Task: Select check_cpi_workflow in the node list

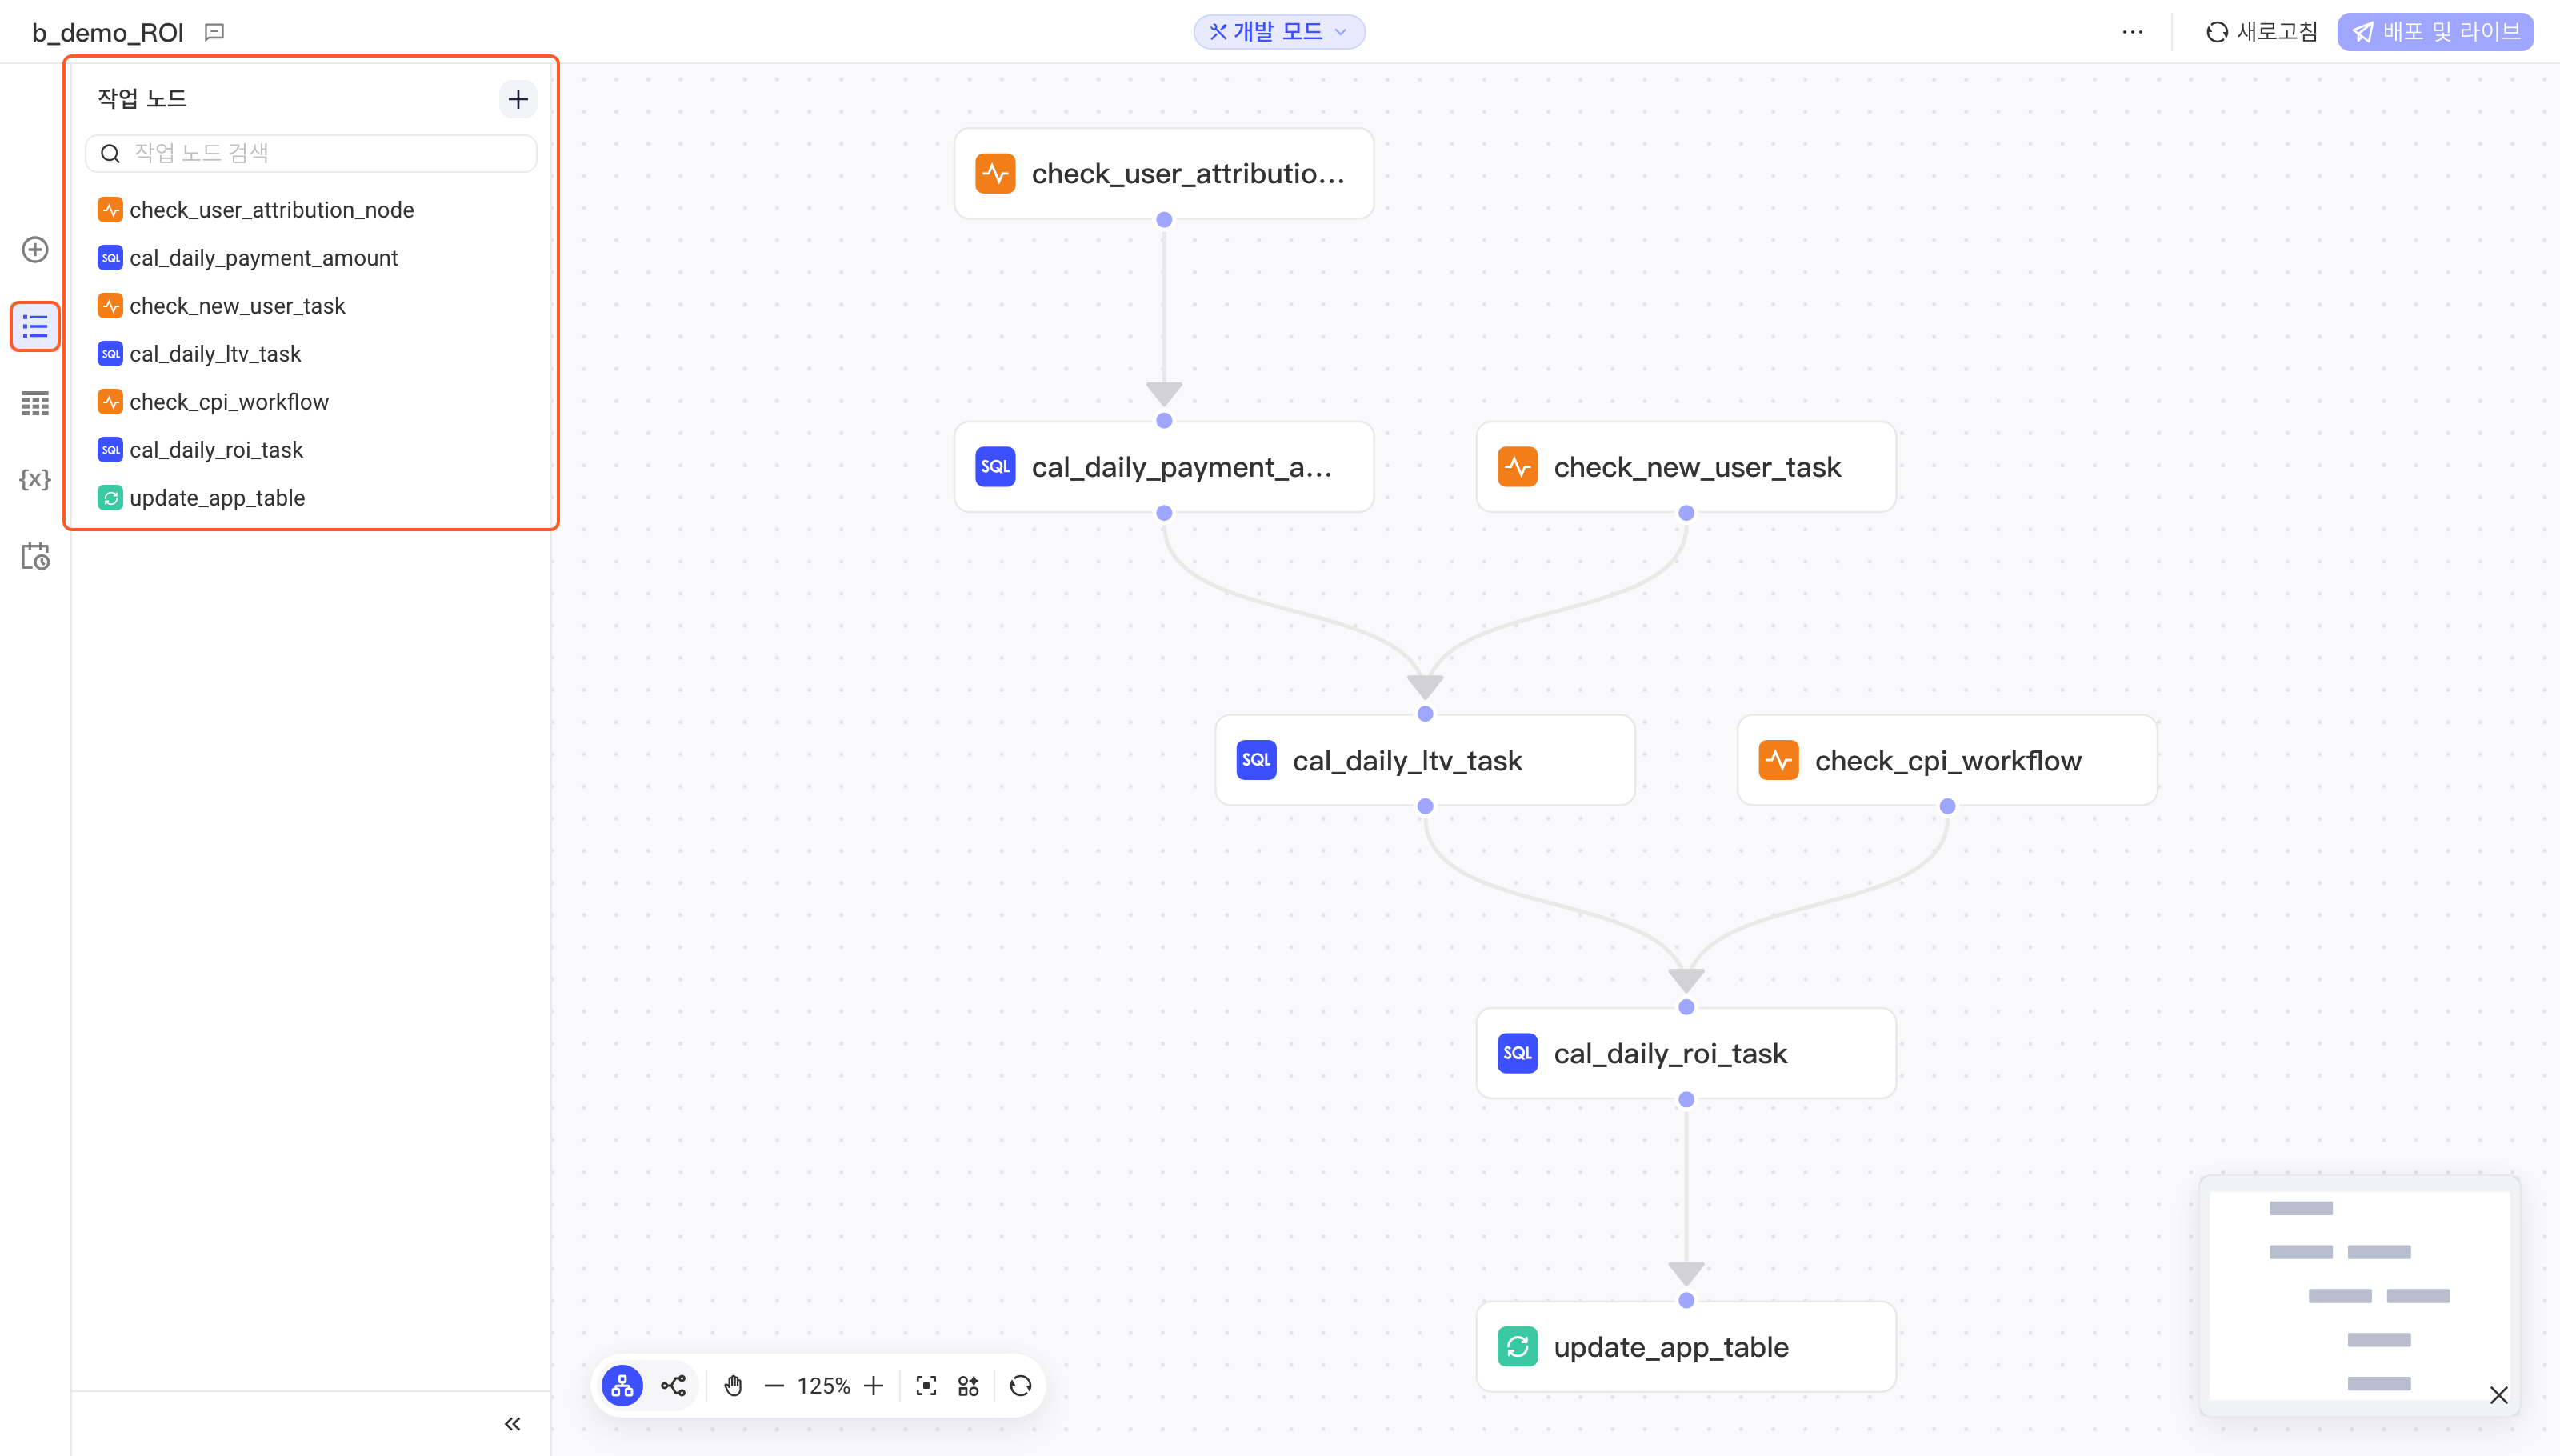Action: point(311,402)
